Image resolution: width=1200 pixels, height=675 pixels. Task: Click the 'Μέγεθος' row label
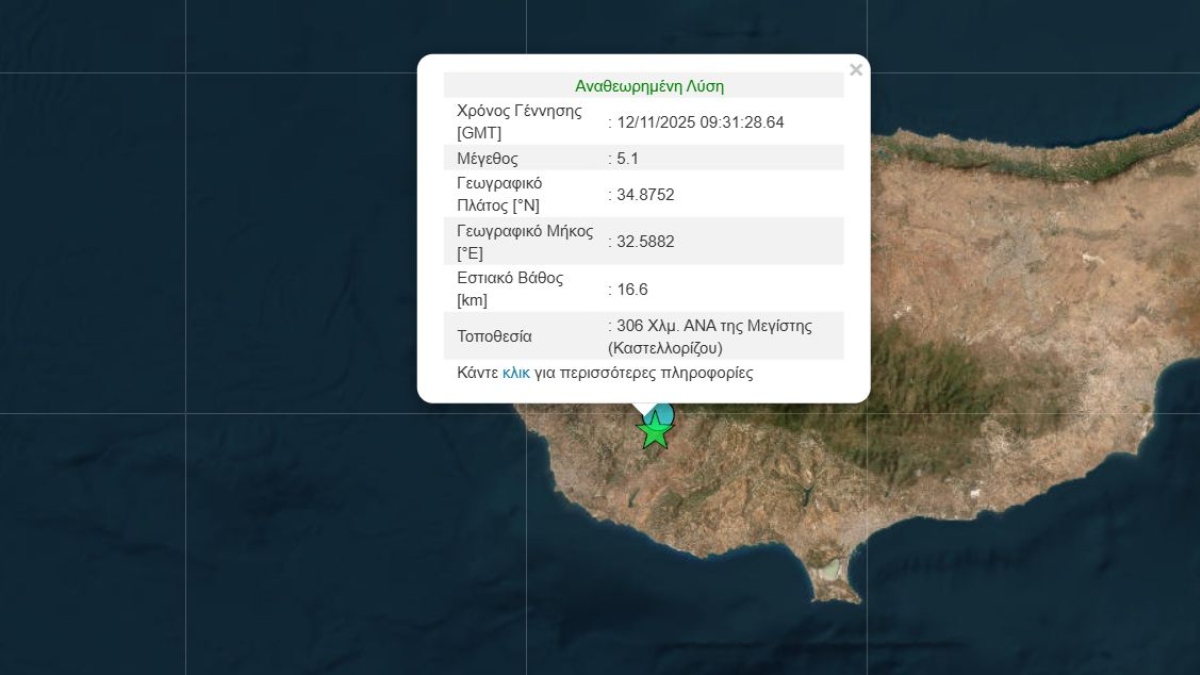(x=487, y=158)
